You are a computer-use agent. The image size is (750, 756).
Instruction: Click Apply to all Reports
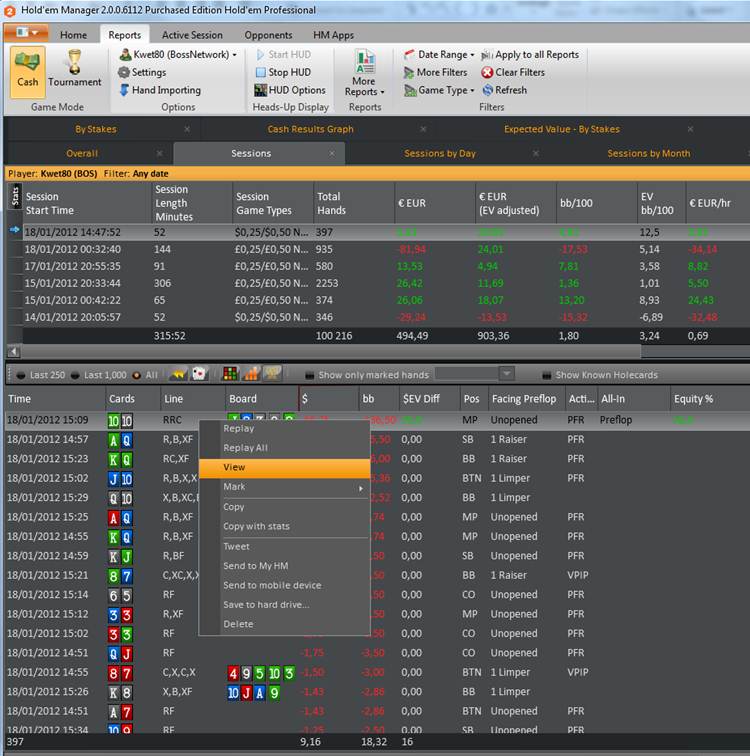click(x=530, y=54)
